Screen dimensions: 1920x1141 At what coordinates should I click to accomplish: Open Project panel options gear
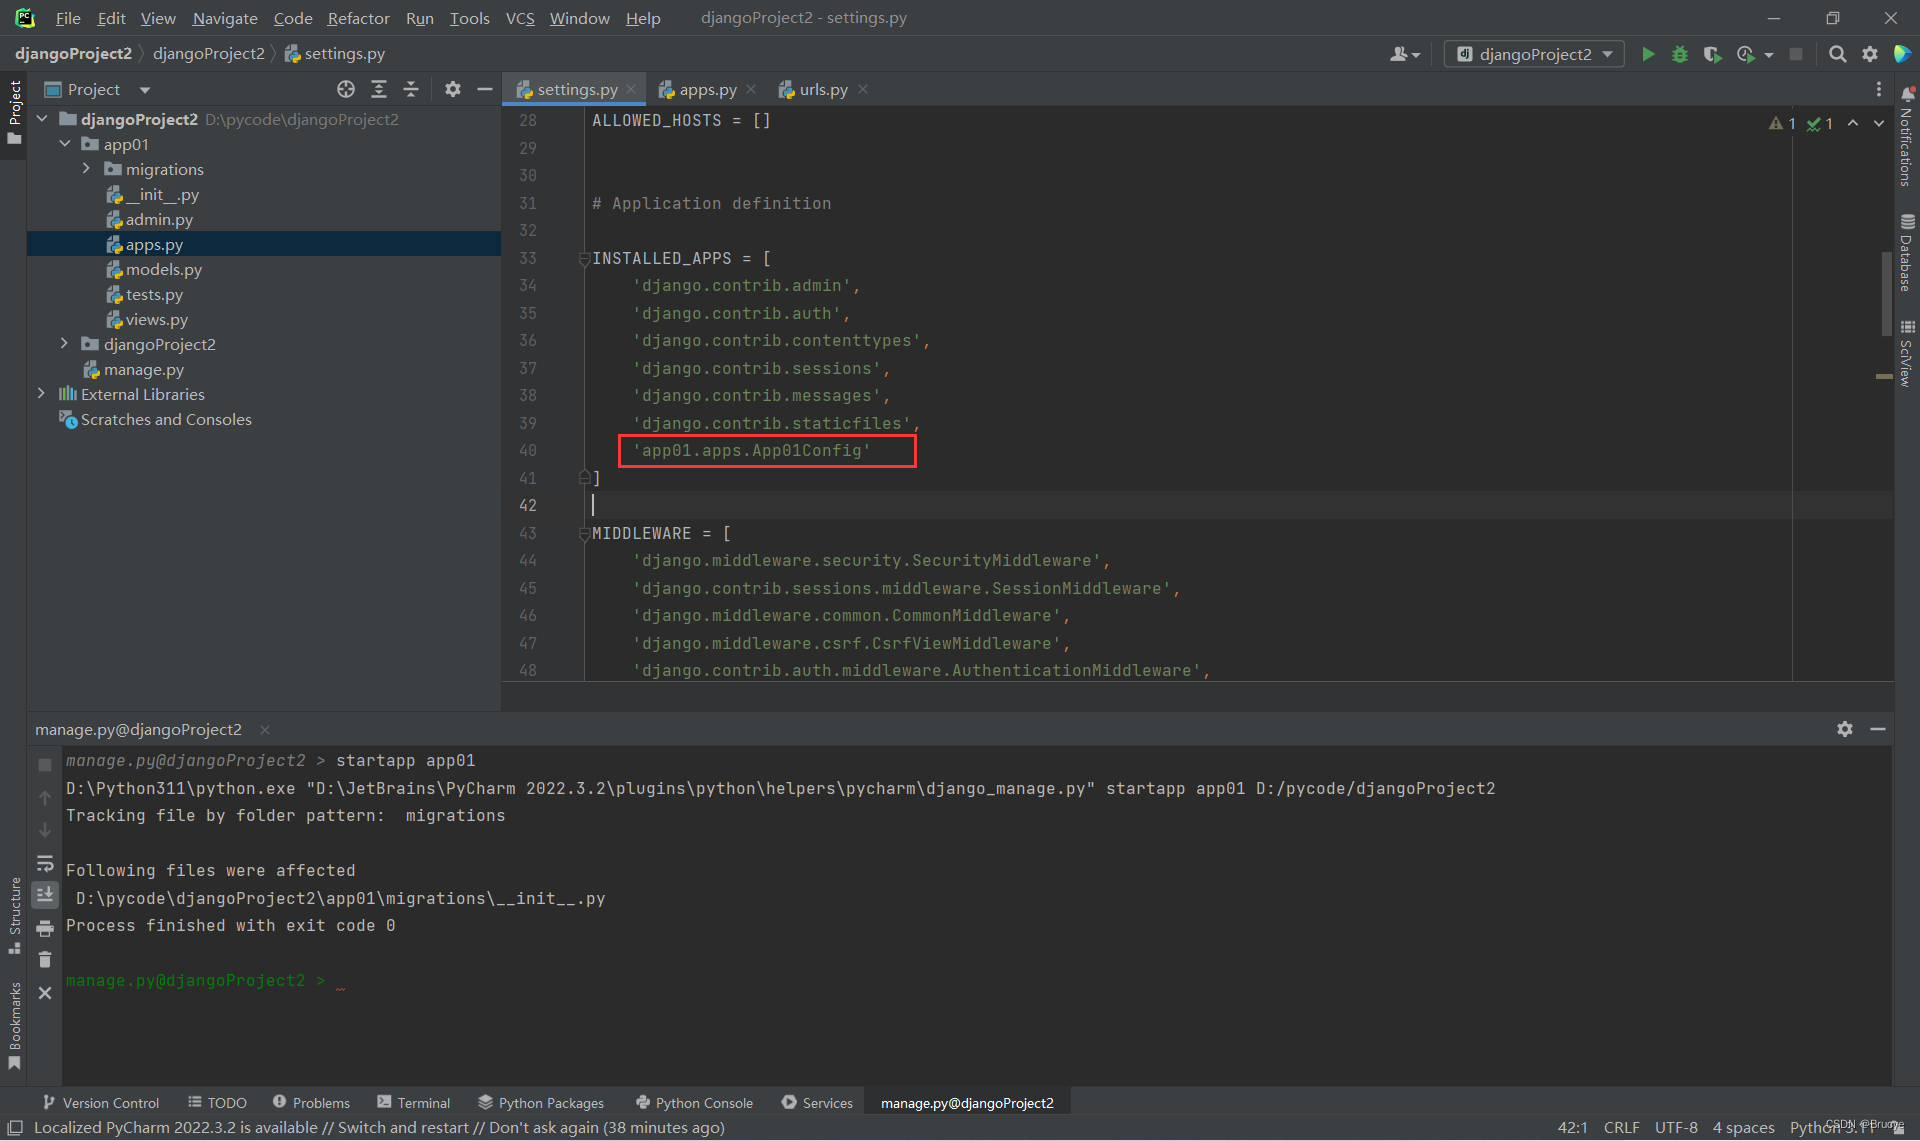(453, 89)
